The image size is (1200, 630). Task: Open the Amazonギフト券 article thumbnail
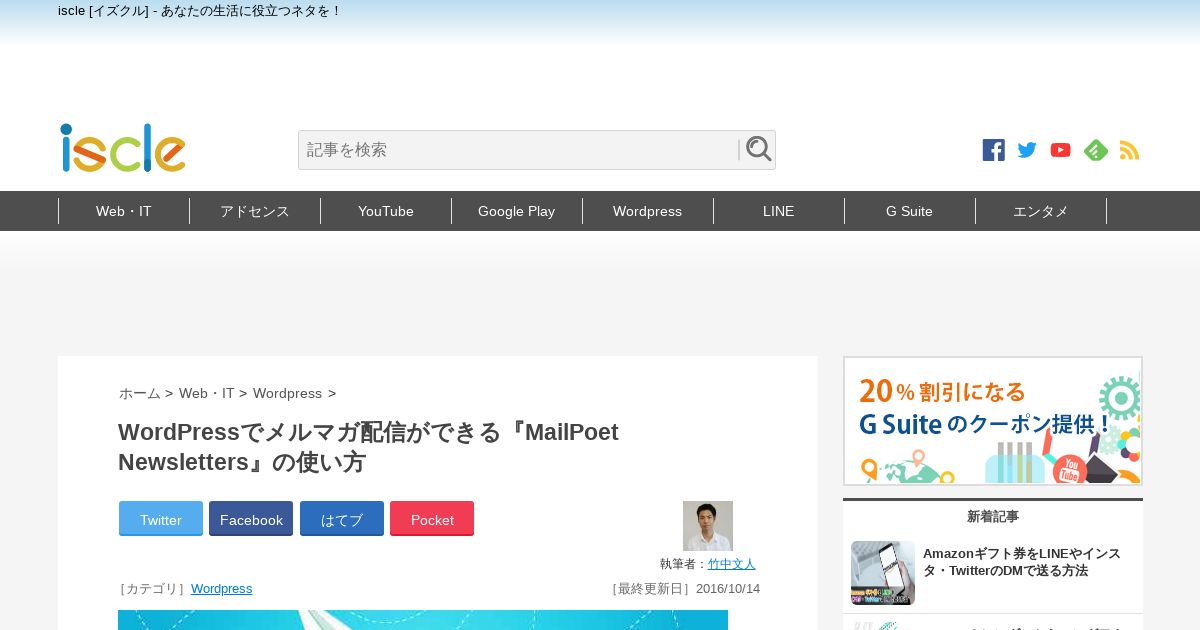point(883,573)
